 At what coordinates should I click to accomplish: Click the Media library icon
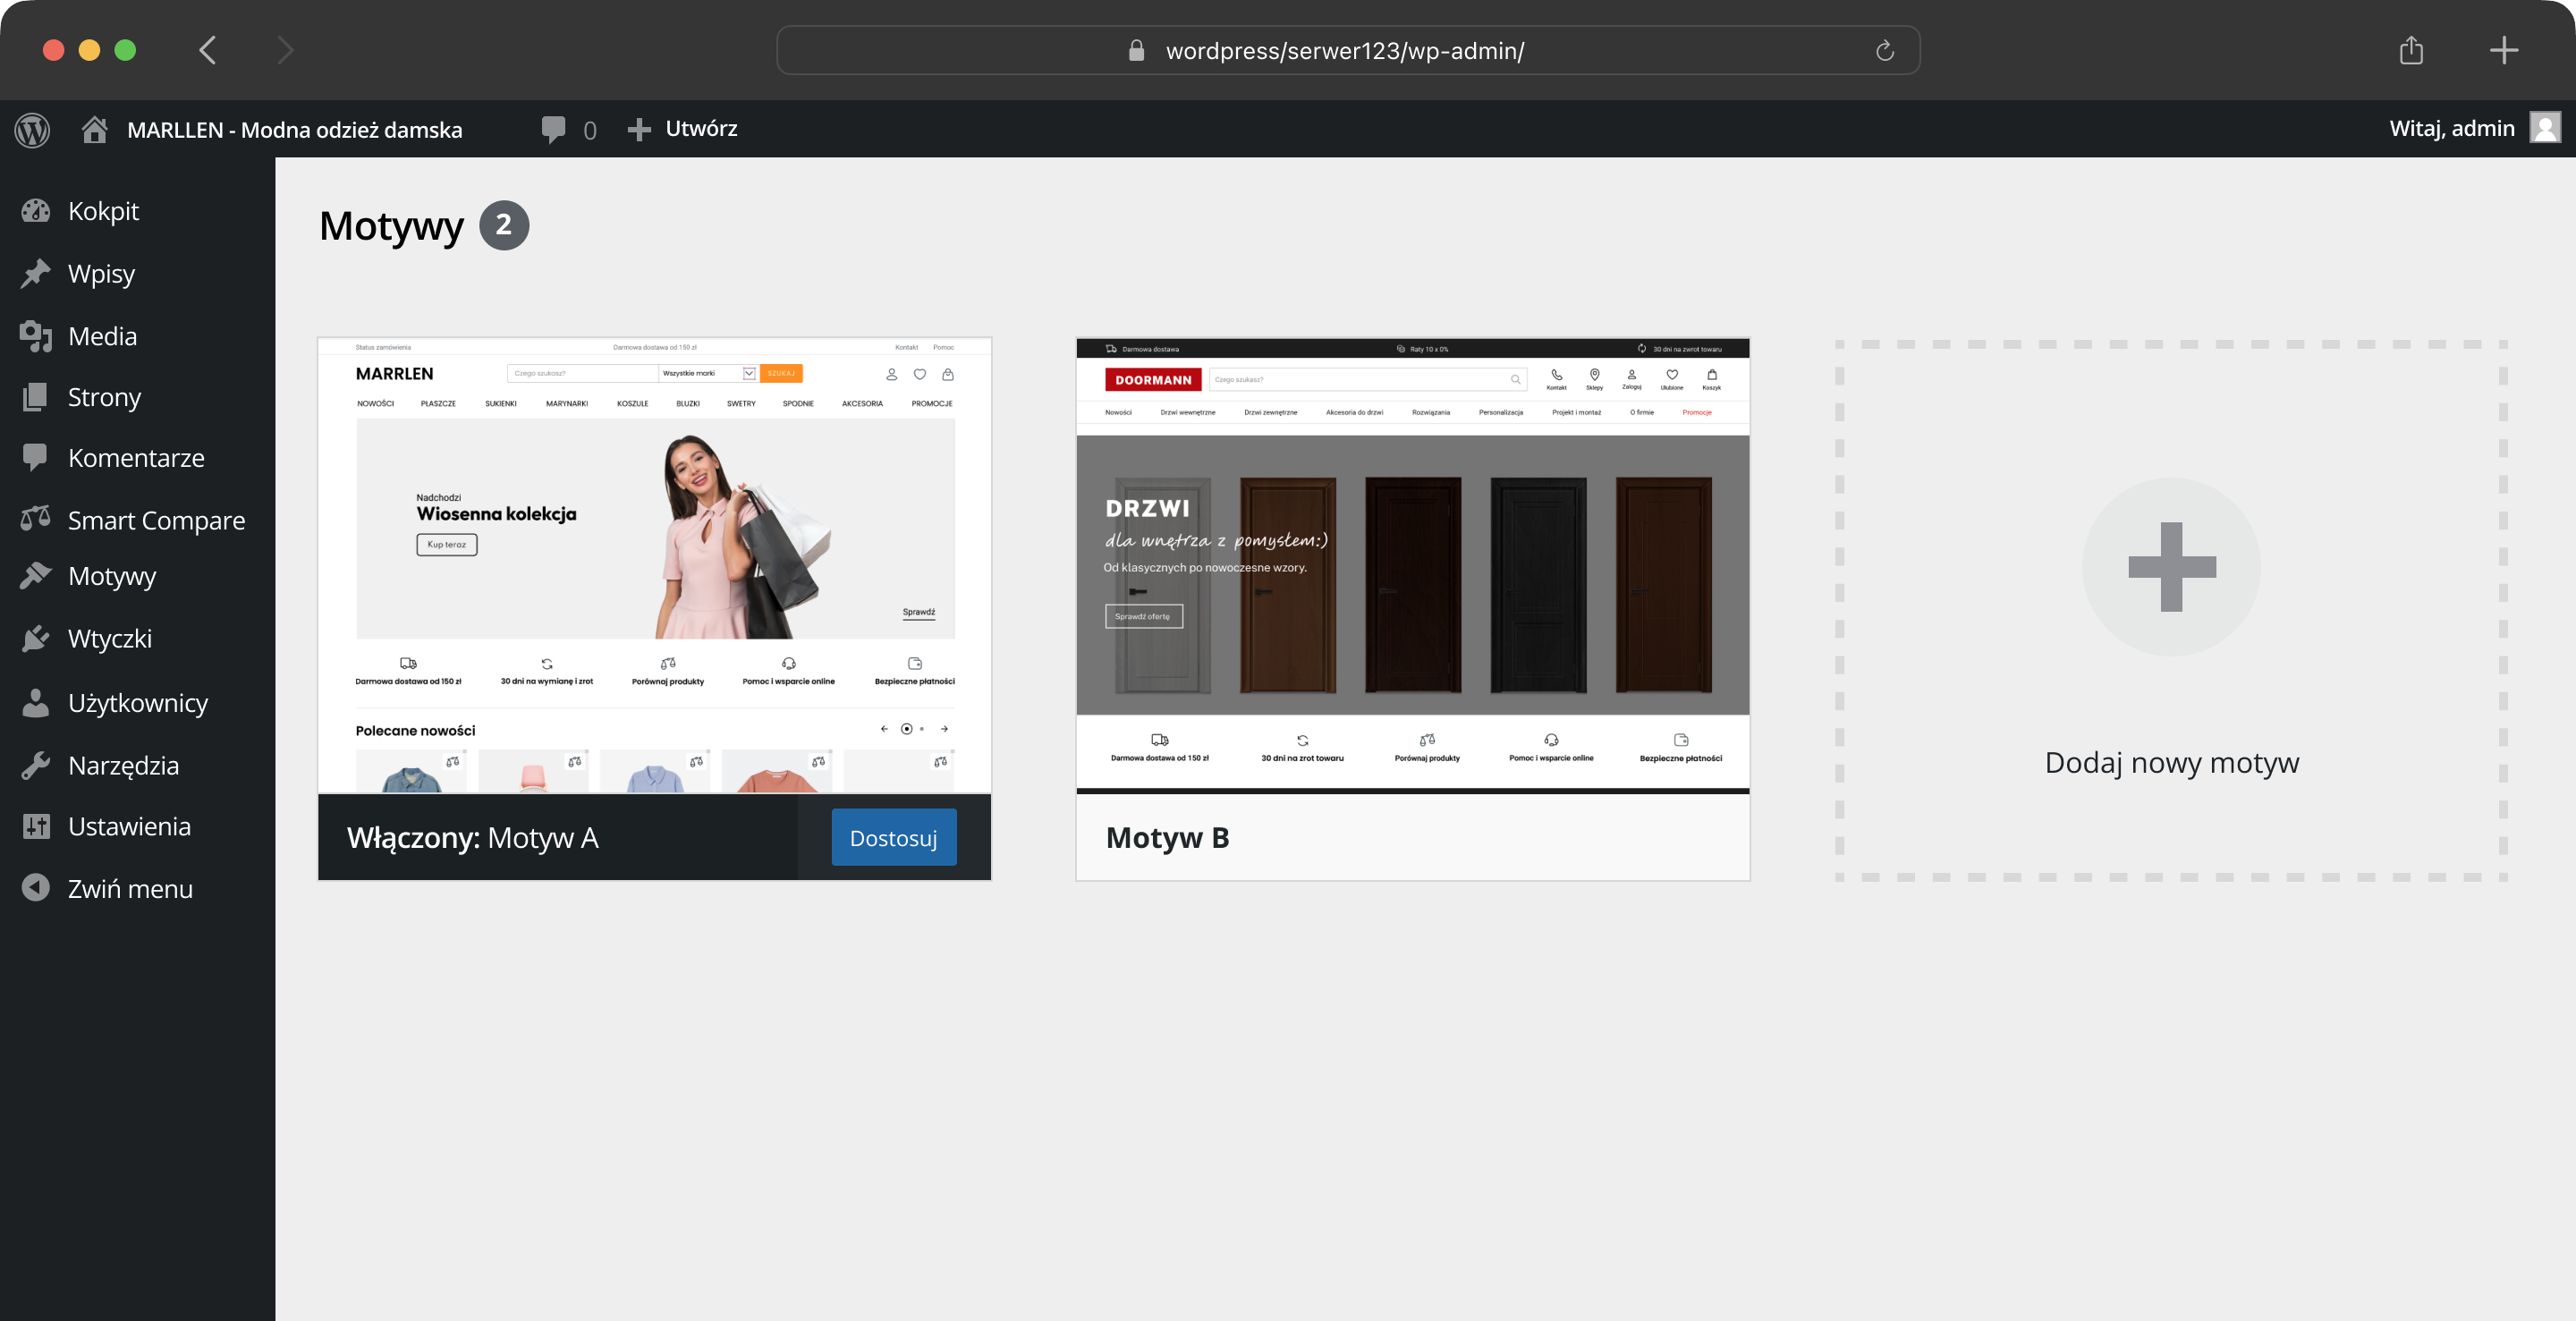(36, 336)
